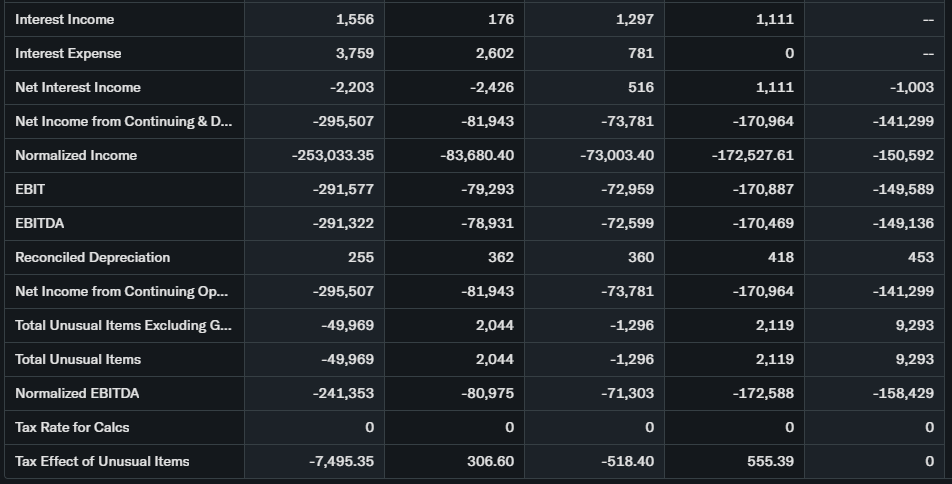Image resolution: width=952 pixels, height=484 pixels.
Task: Click the Interest Income row label
Action: (65, 20)
